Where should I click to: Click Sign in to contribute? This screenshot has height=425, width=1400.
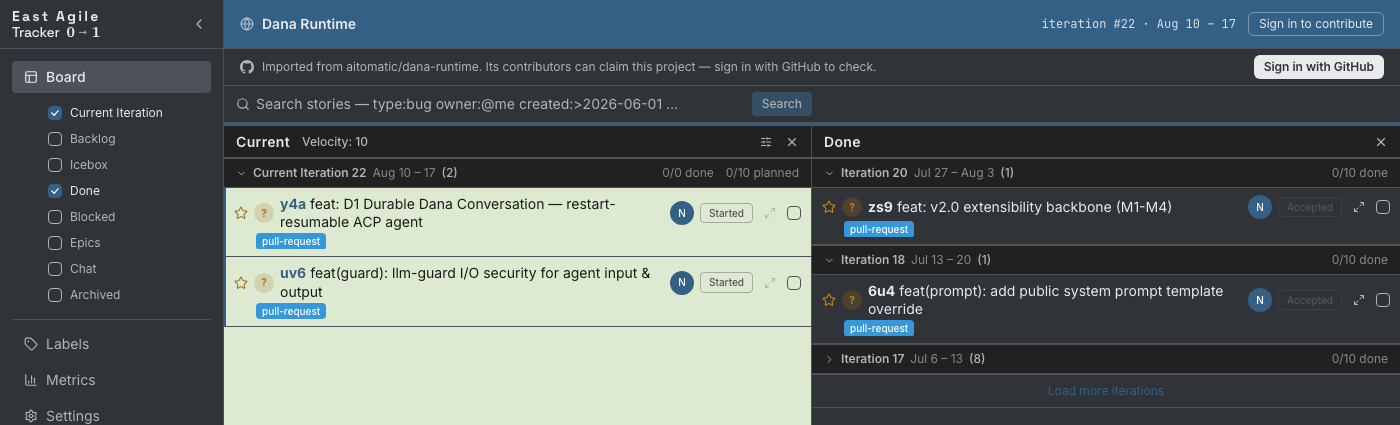[x=1315, y=24]
